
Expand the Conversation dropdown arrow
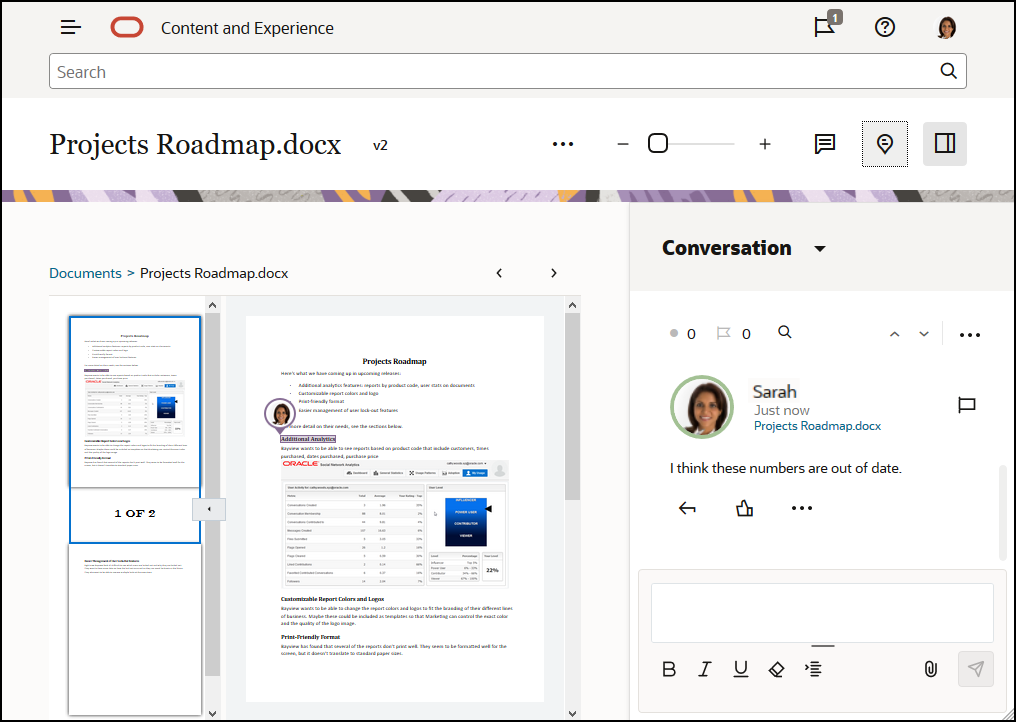coord(820,249)
